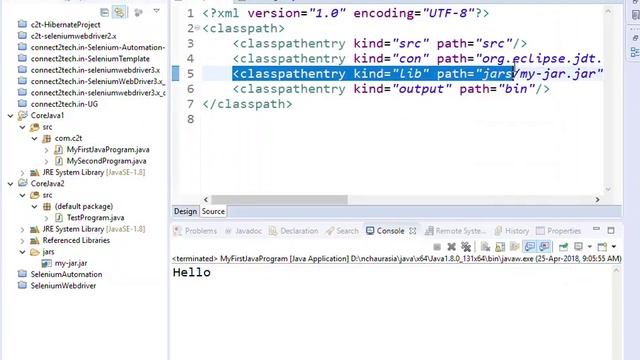This screenshot has height=360, width=640.
Task: Click Remove Launch icon in Console
Action: tap(451, 247)
